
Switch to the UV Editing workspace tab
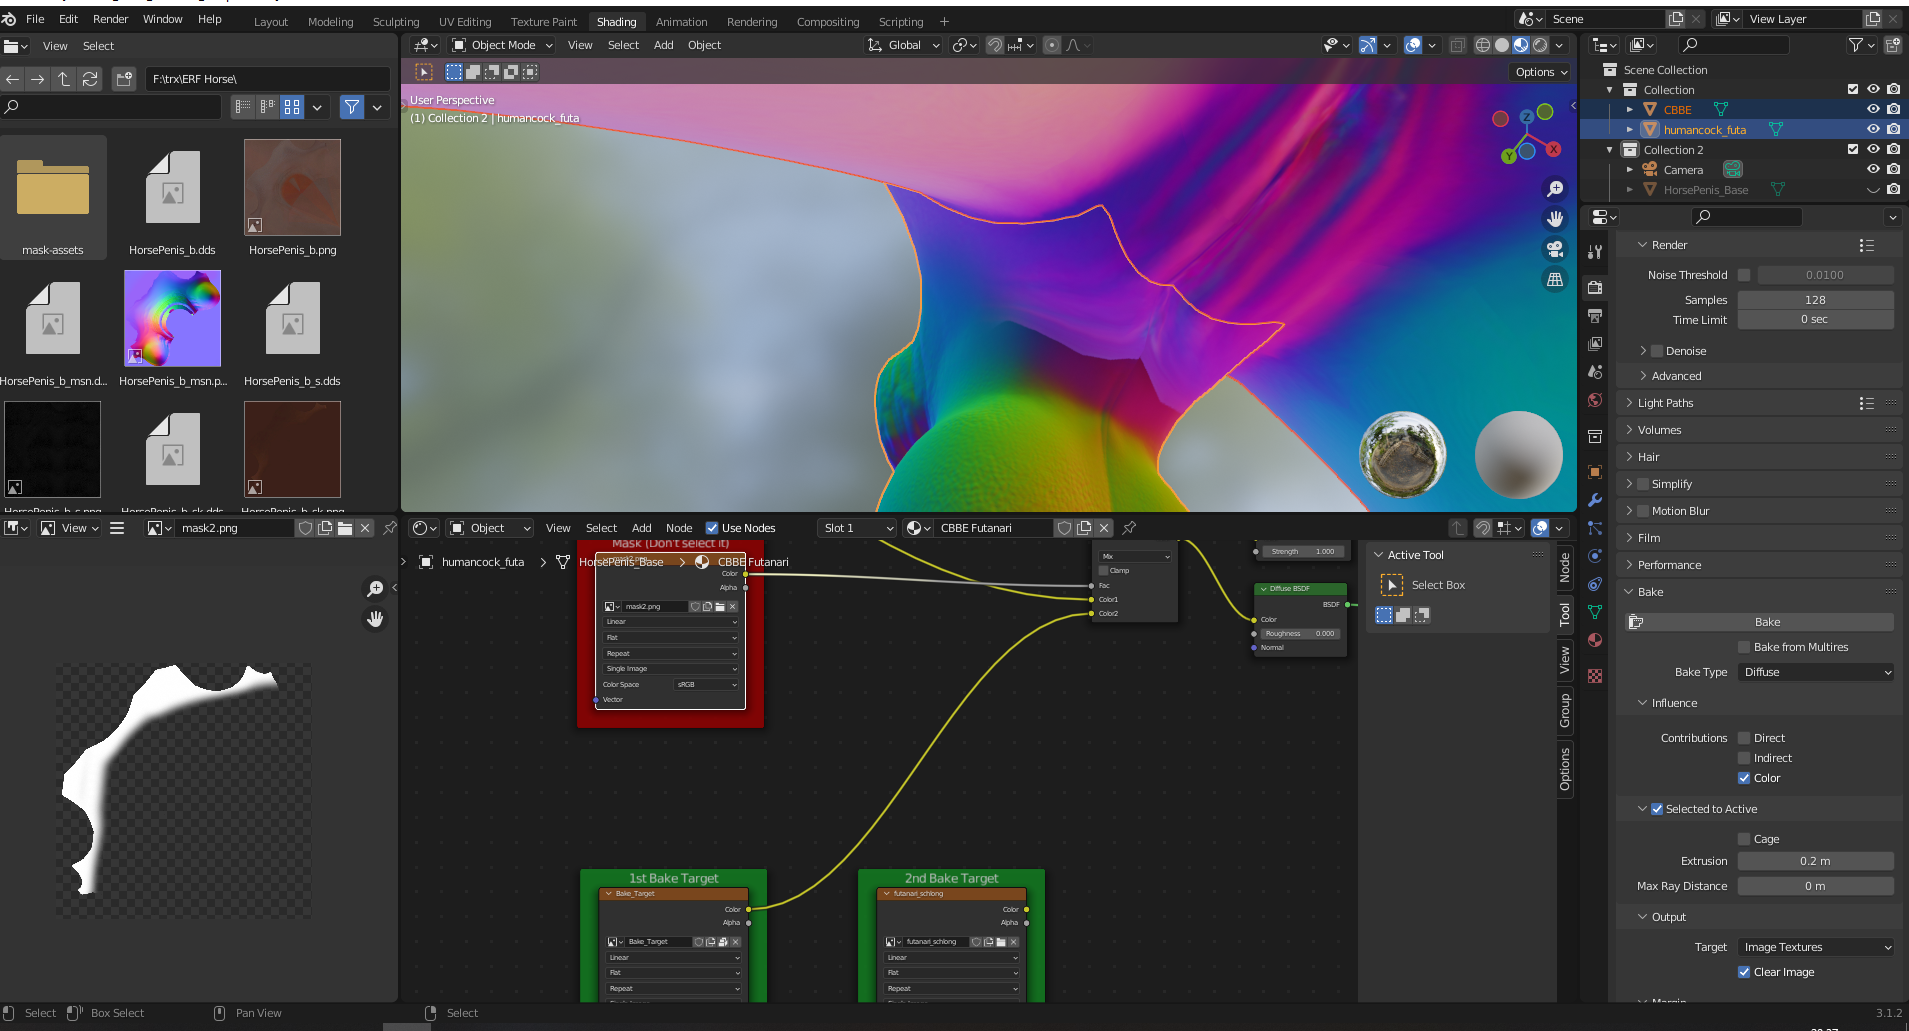point(465,22)
